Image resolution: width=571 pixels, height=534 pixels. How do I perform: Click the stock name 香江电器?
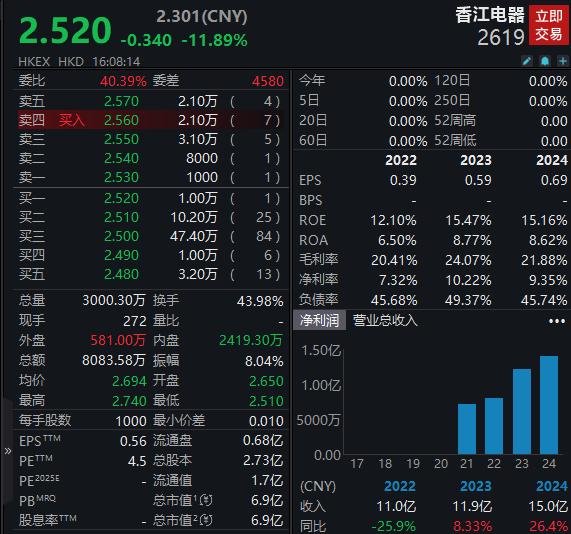(x=489, y=15)
